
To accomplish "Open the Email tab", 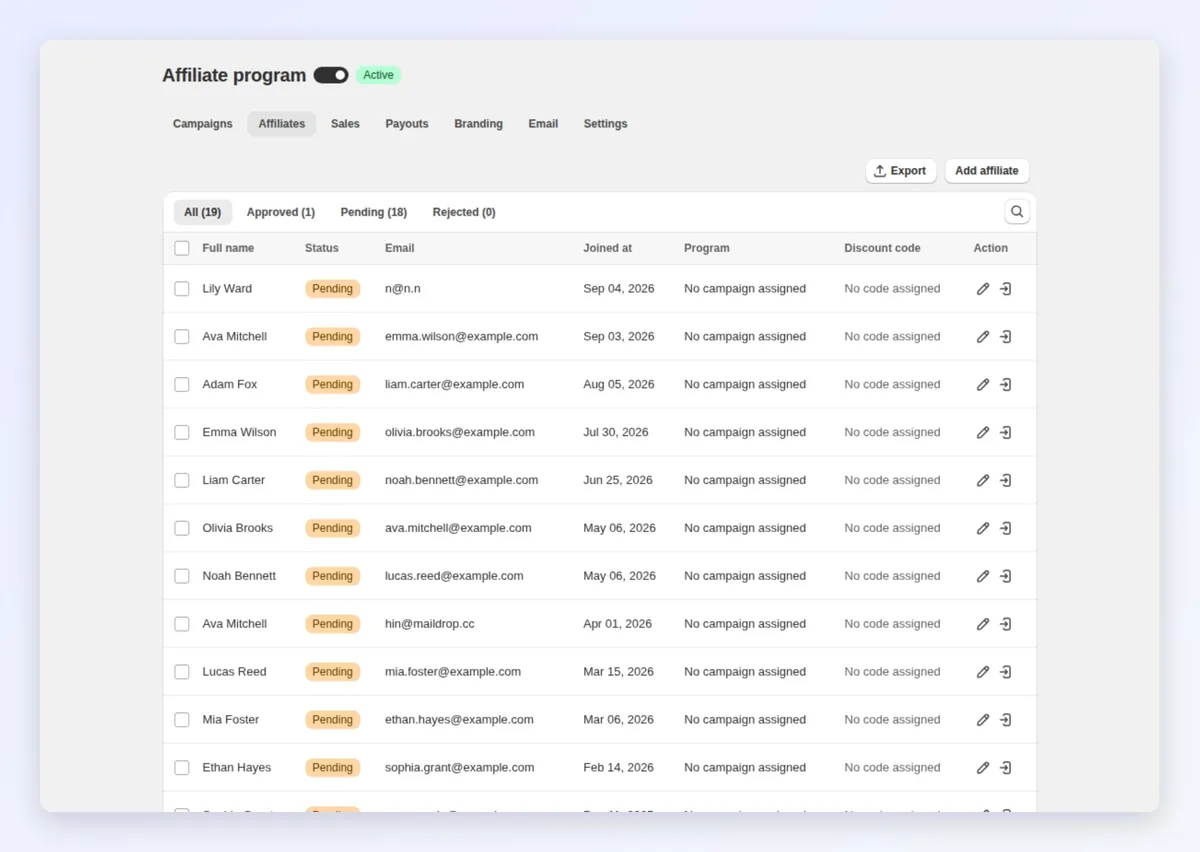I will [x=543, y=124].
